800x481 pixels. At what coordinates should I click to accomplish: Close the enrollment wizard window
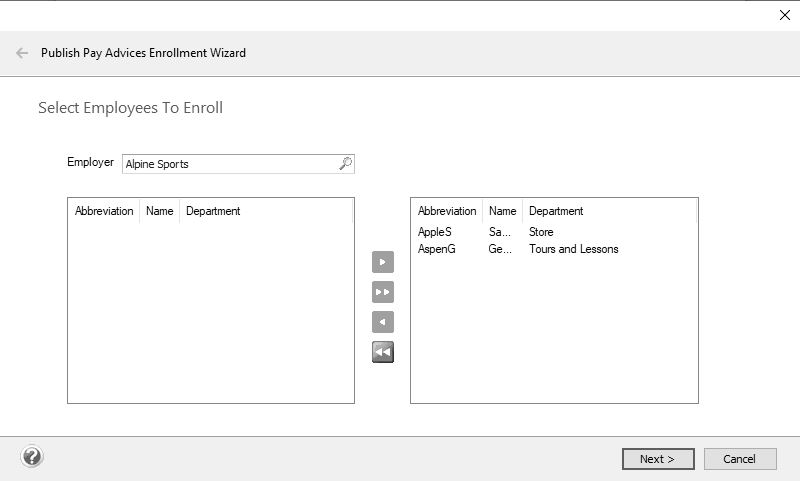pos(785,15)
